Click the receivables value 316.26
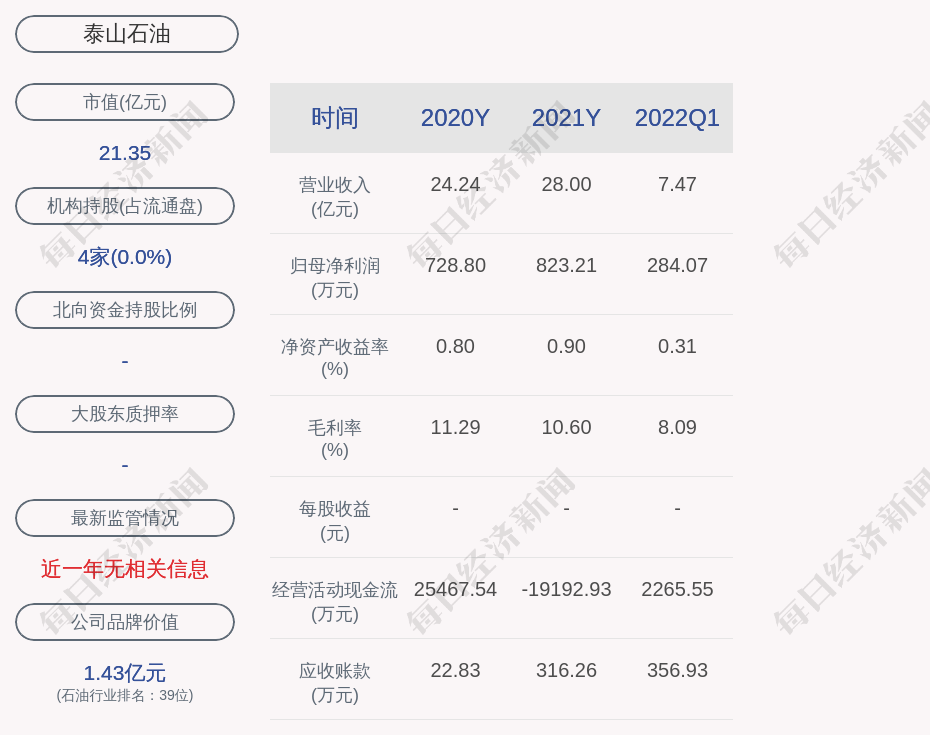930x735 pixels. (566, 670)
